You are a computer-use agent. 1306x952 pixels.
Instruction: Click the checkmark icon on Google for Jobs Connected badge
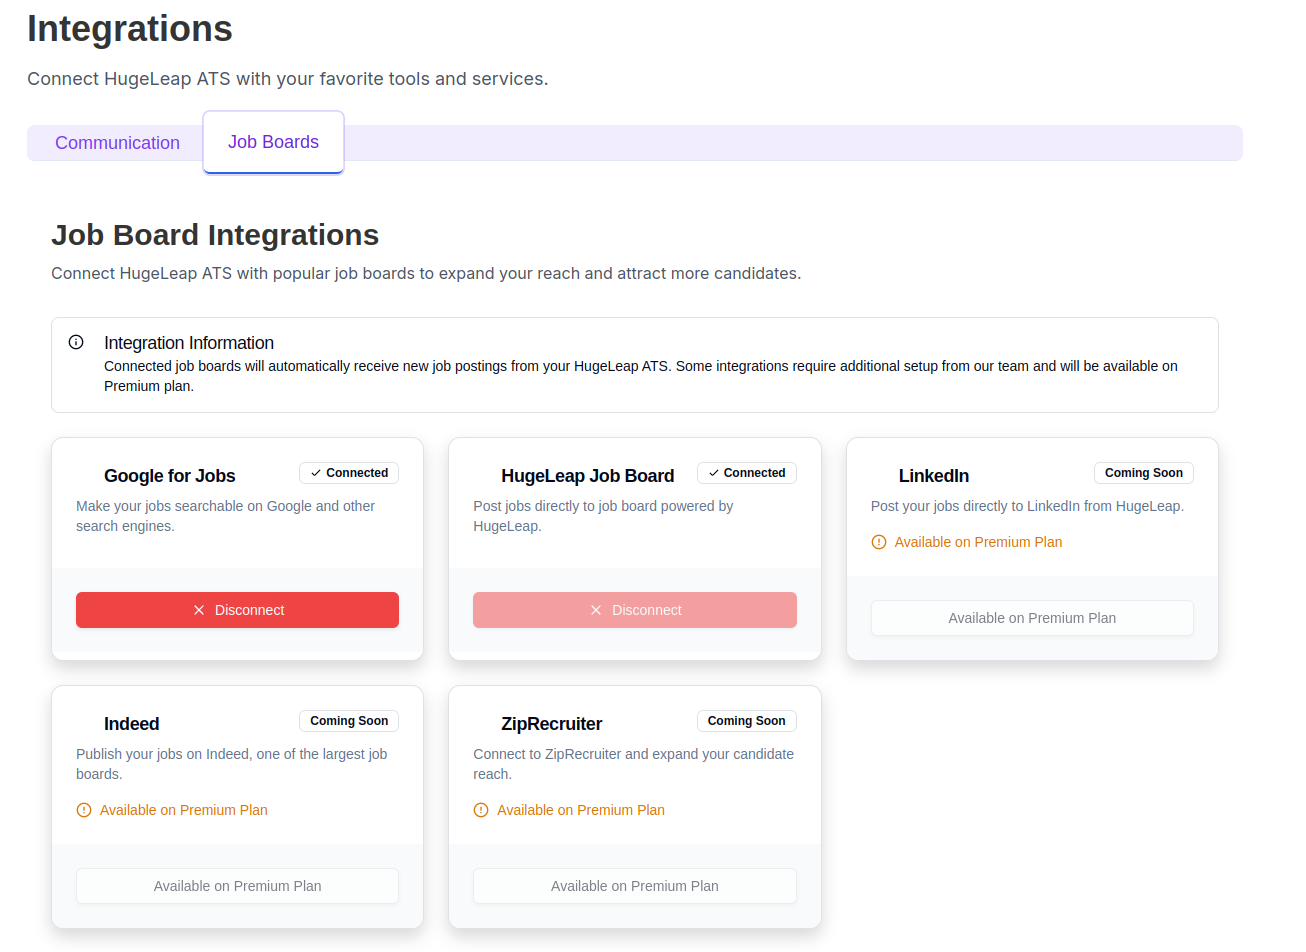(x=315, y=472)
